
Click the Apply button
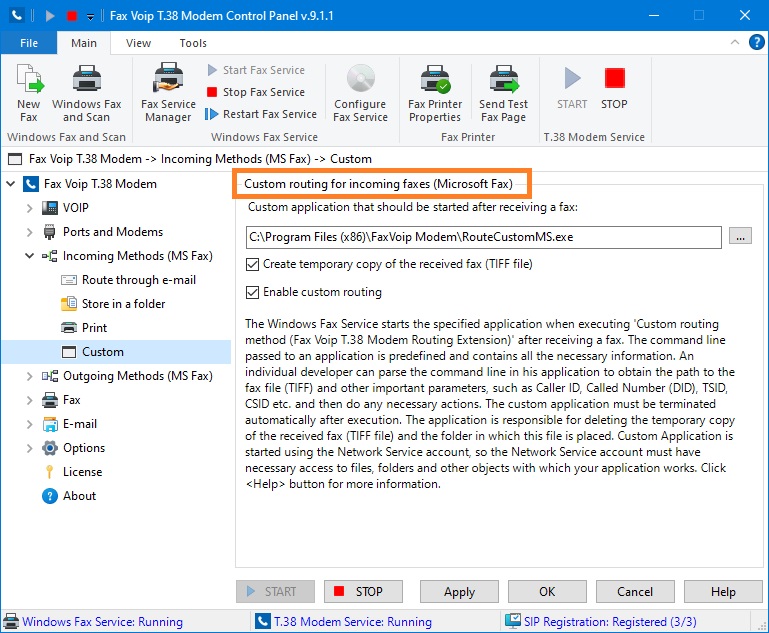click(460, 592)
